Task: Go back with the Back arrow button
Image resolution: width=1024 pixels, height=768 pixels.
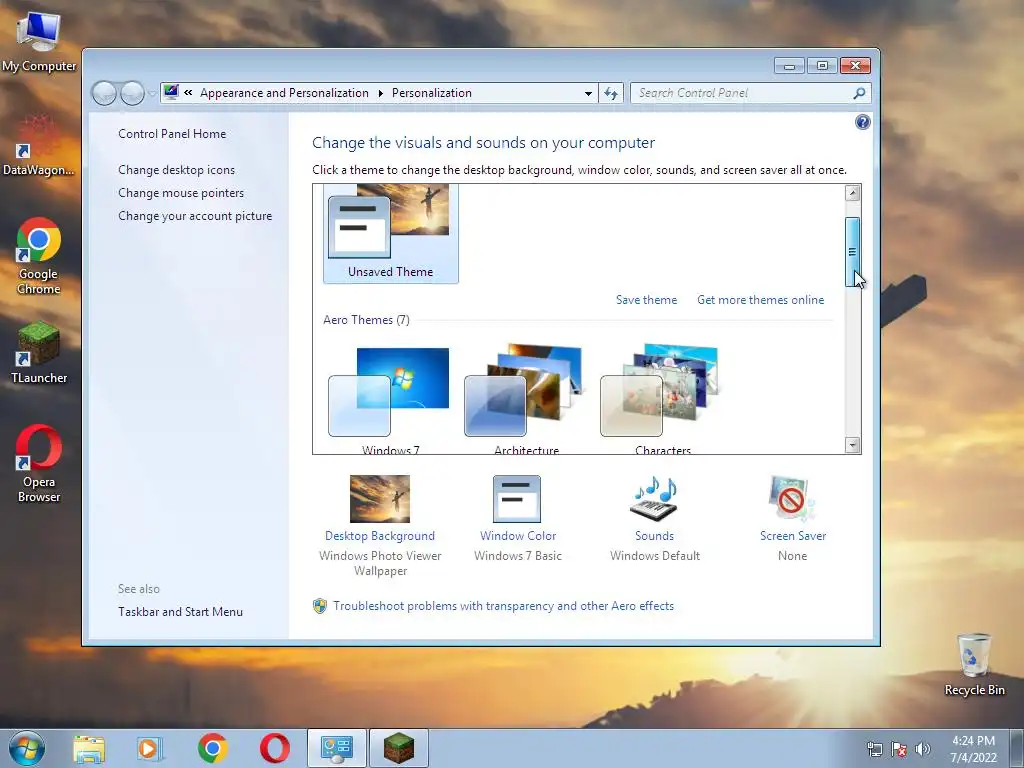Action: click(x=104, y=93)
